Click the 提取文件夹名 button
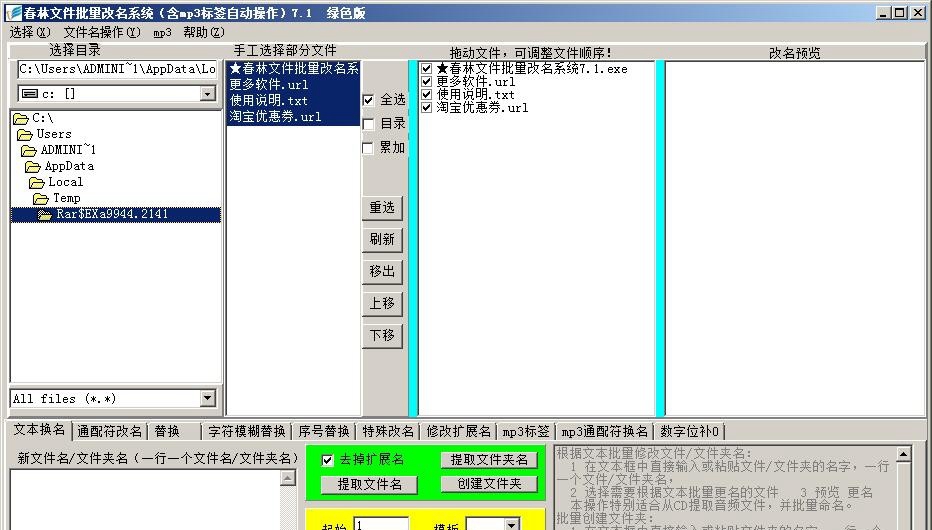932x530 pixels. point(489,460)
